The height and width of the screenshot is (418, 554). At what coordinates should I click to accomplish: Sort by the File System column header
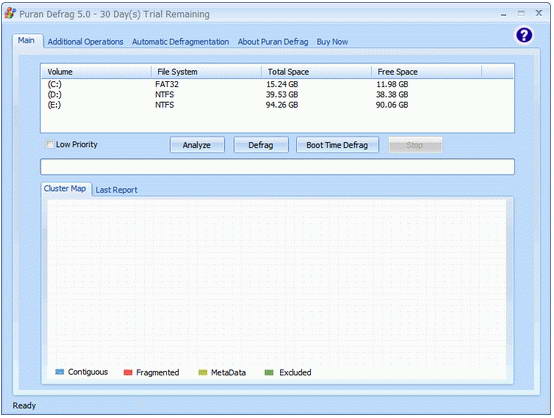tap(207, 72)
